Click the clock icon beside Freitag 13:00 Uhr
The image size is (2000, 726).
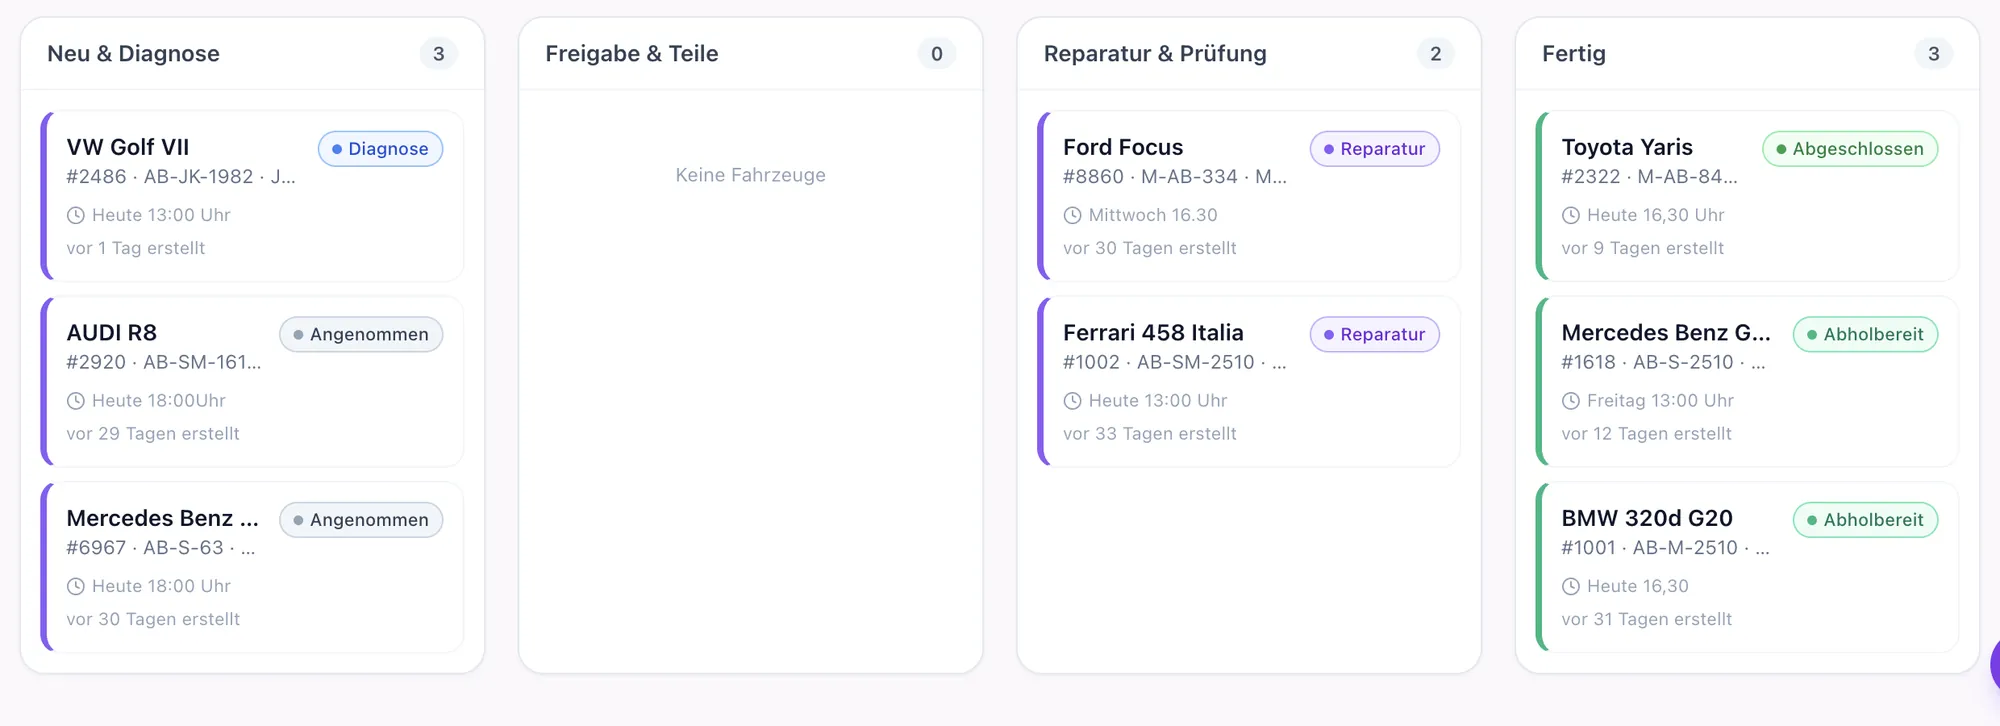[x=1571, y=401]
